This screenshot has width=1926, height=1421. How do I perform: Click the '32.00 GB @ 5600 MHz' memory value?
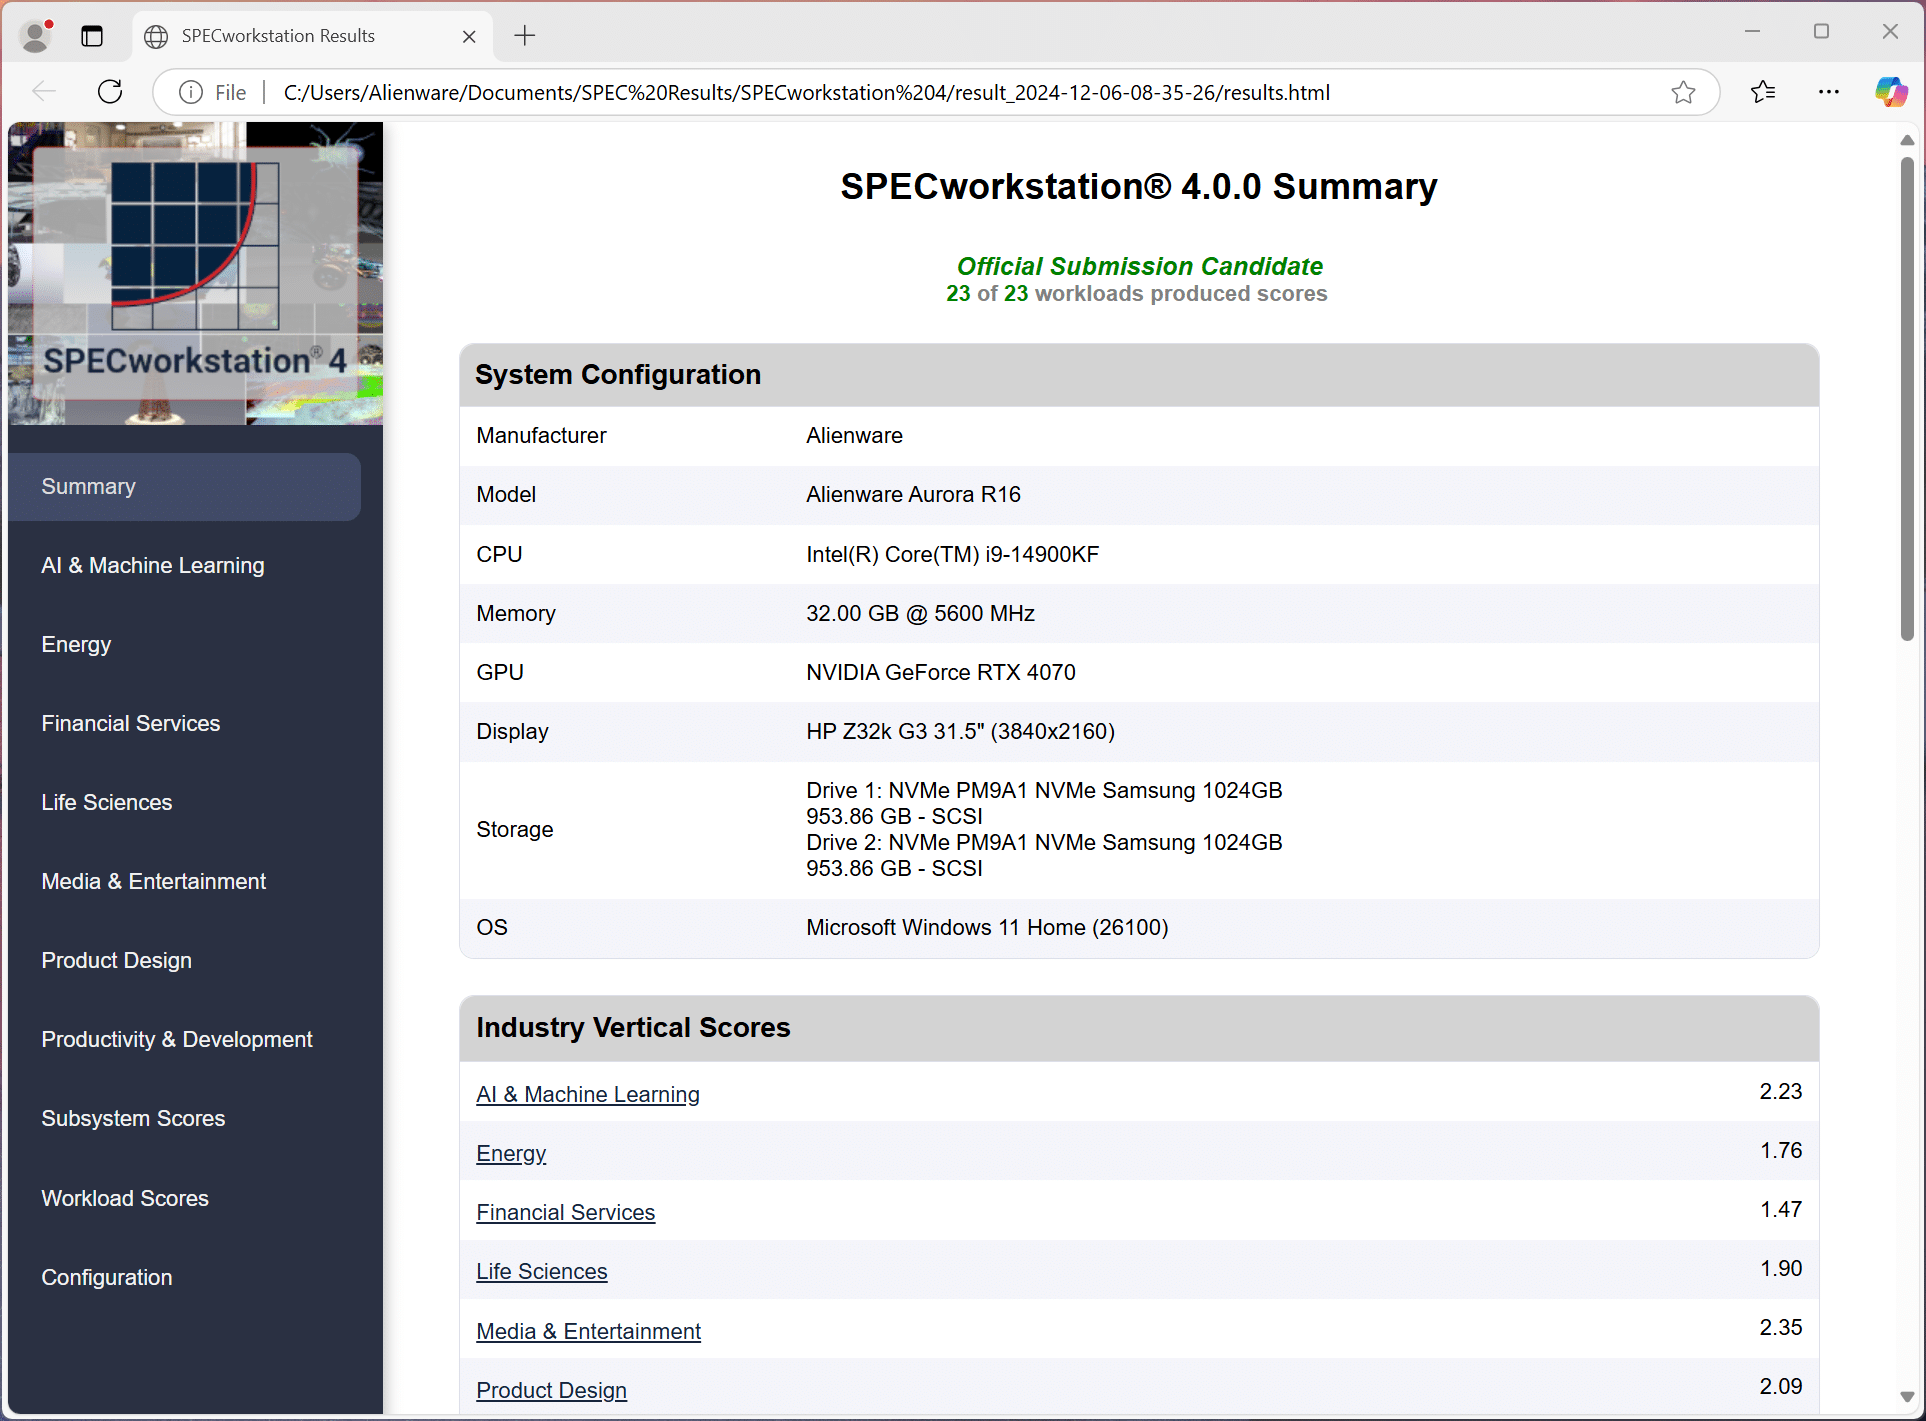921,613
